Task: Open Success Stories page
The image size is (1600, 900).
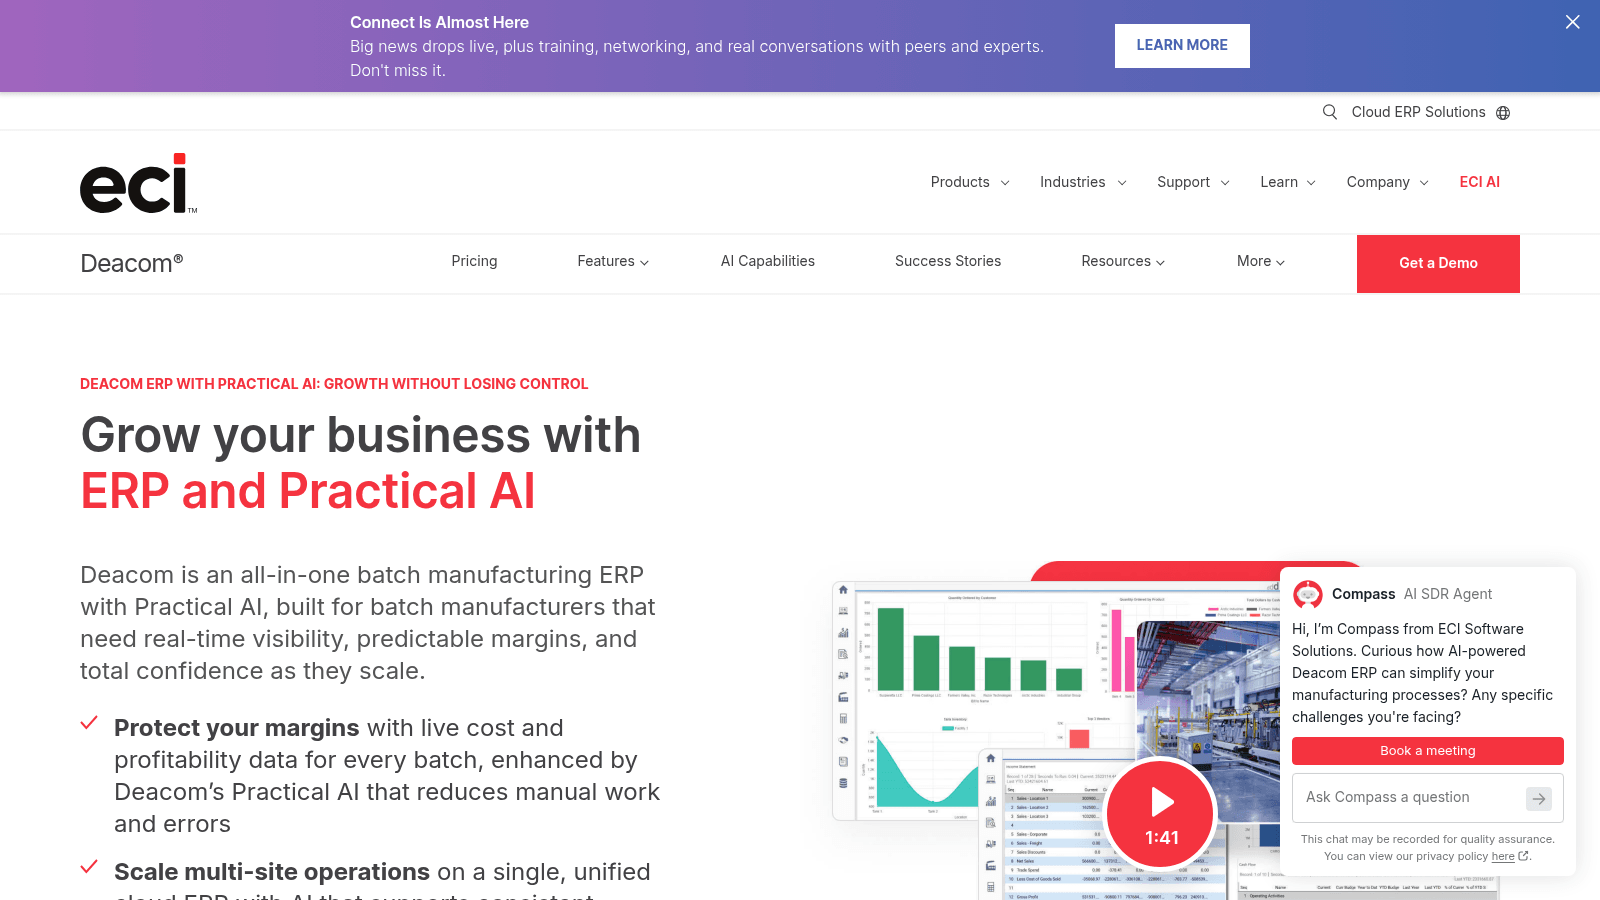Action: [x=948, y=261]
